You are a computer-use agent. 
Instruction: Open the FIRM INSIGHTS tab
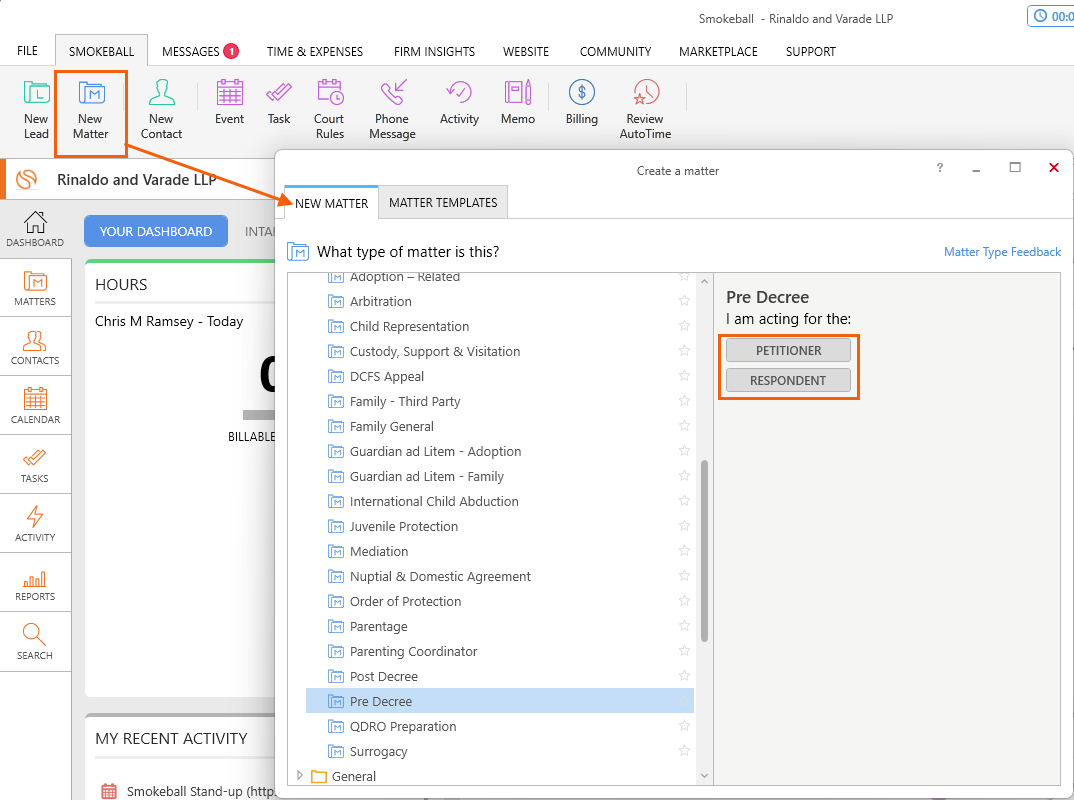(434, 51)
